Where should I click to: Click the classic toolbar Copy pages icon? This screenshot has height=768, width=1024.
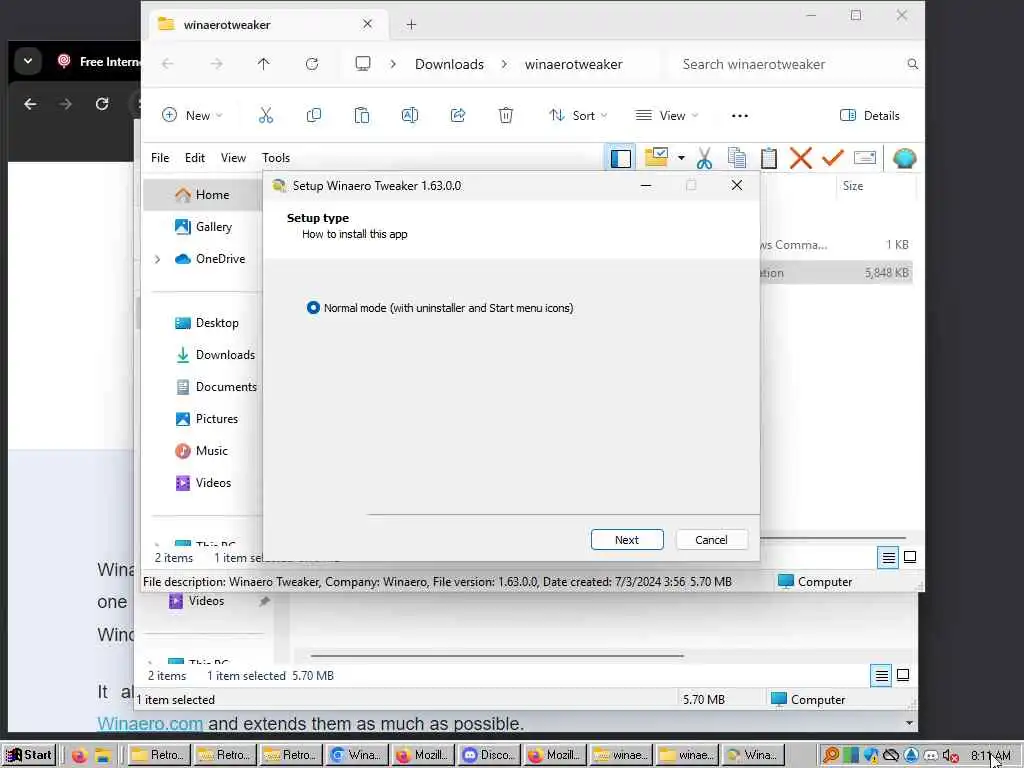tap(737, 158)
